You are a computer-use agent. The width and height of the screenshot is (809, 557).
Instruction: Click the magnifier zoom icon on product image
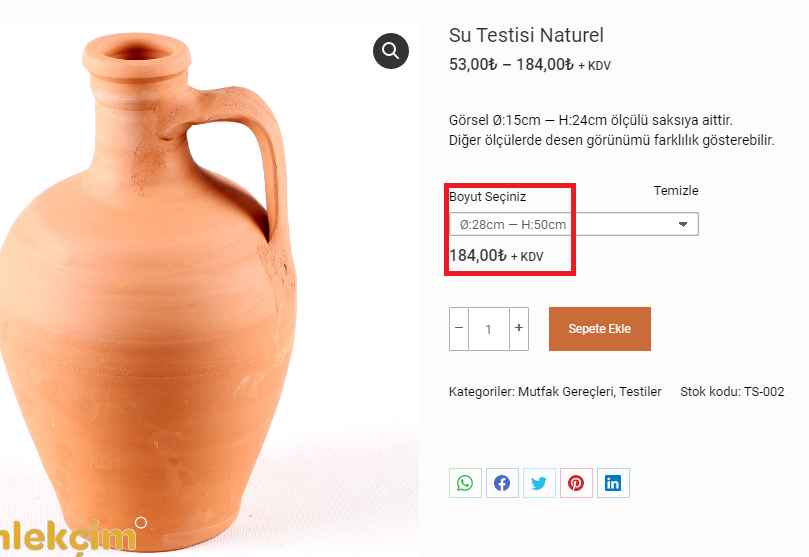pyautogui.click(x=391, y=49)
